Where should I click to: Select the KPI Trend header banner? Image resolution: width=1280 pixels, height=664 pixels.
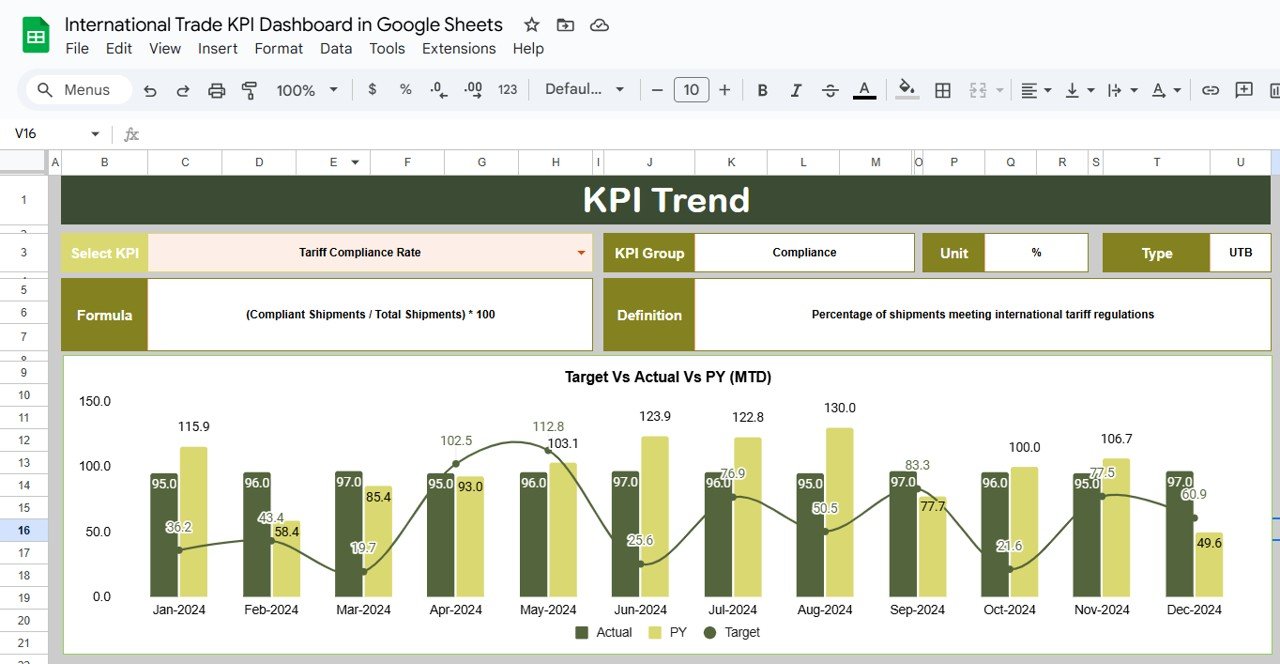tap(666, 200)
